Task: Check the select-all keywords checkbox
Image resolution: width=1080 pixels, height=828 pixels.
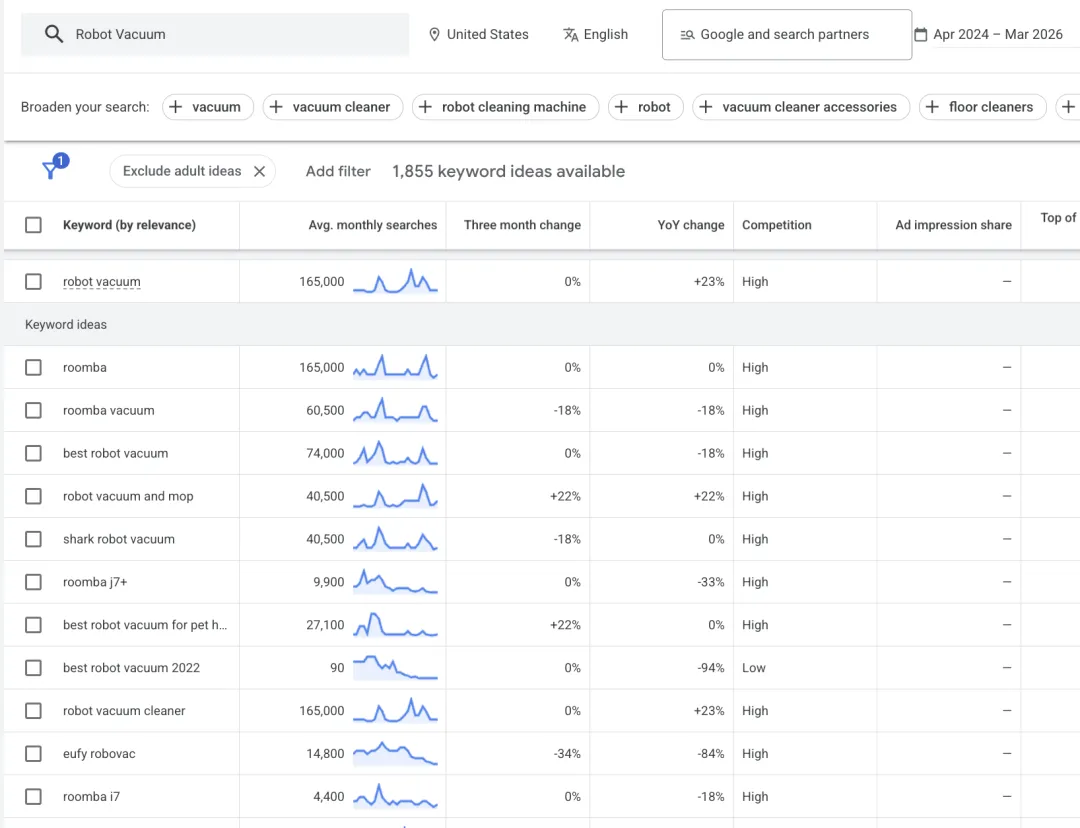Action: pos(33,225)
